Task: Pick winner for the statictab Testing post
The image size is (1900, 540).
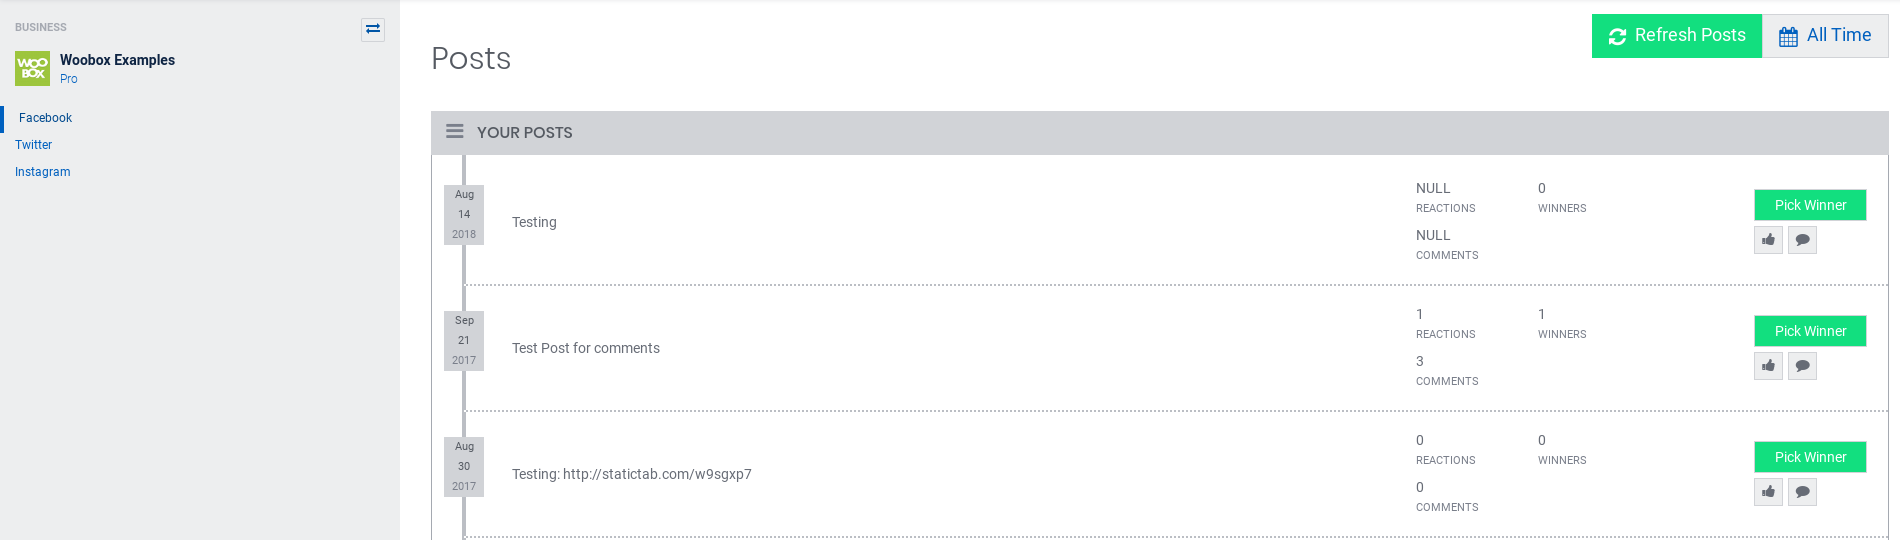Action: coord(1810,457)
